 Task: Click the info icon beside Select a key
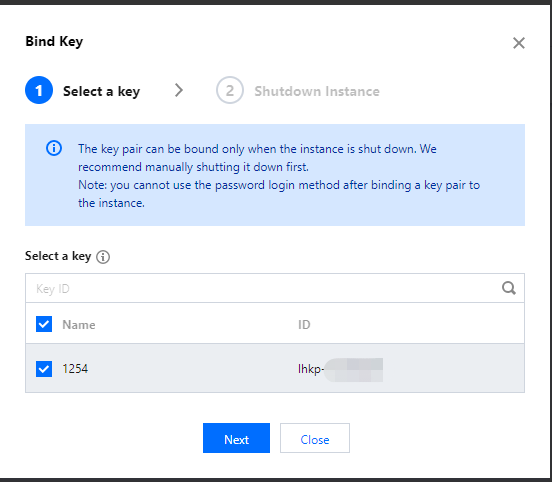[103, 257]
